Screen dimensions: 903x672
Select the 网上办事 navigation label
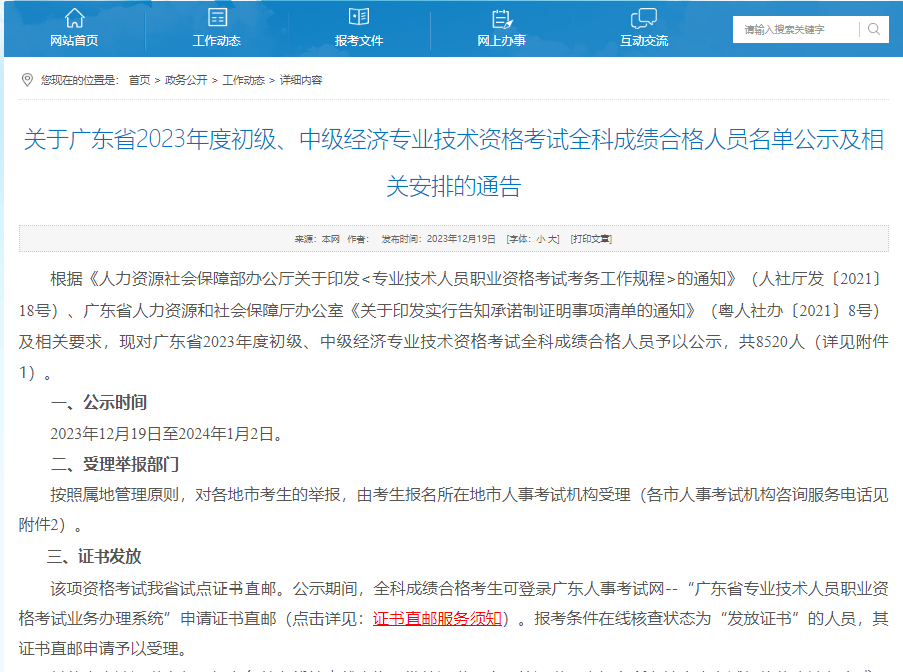coord(502,41)
